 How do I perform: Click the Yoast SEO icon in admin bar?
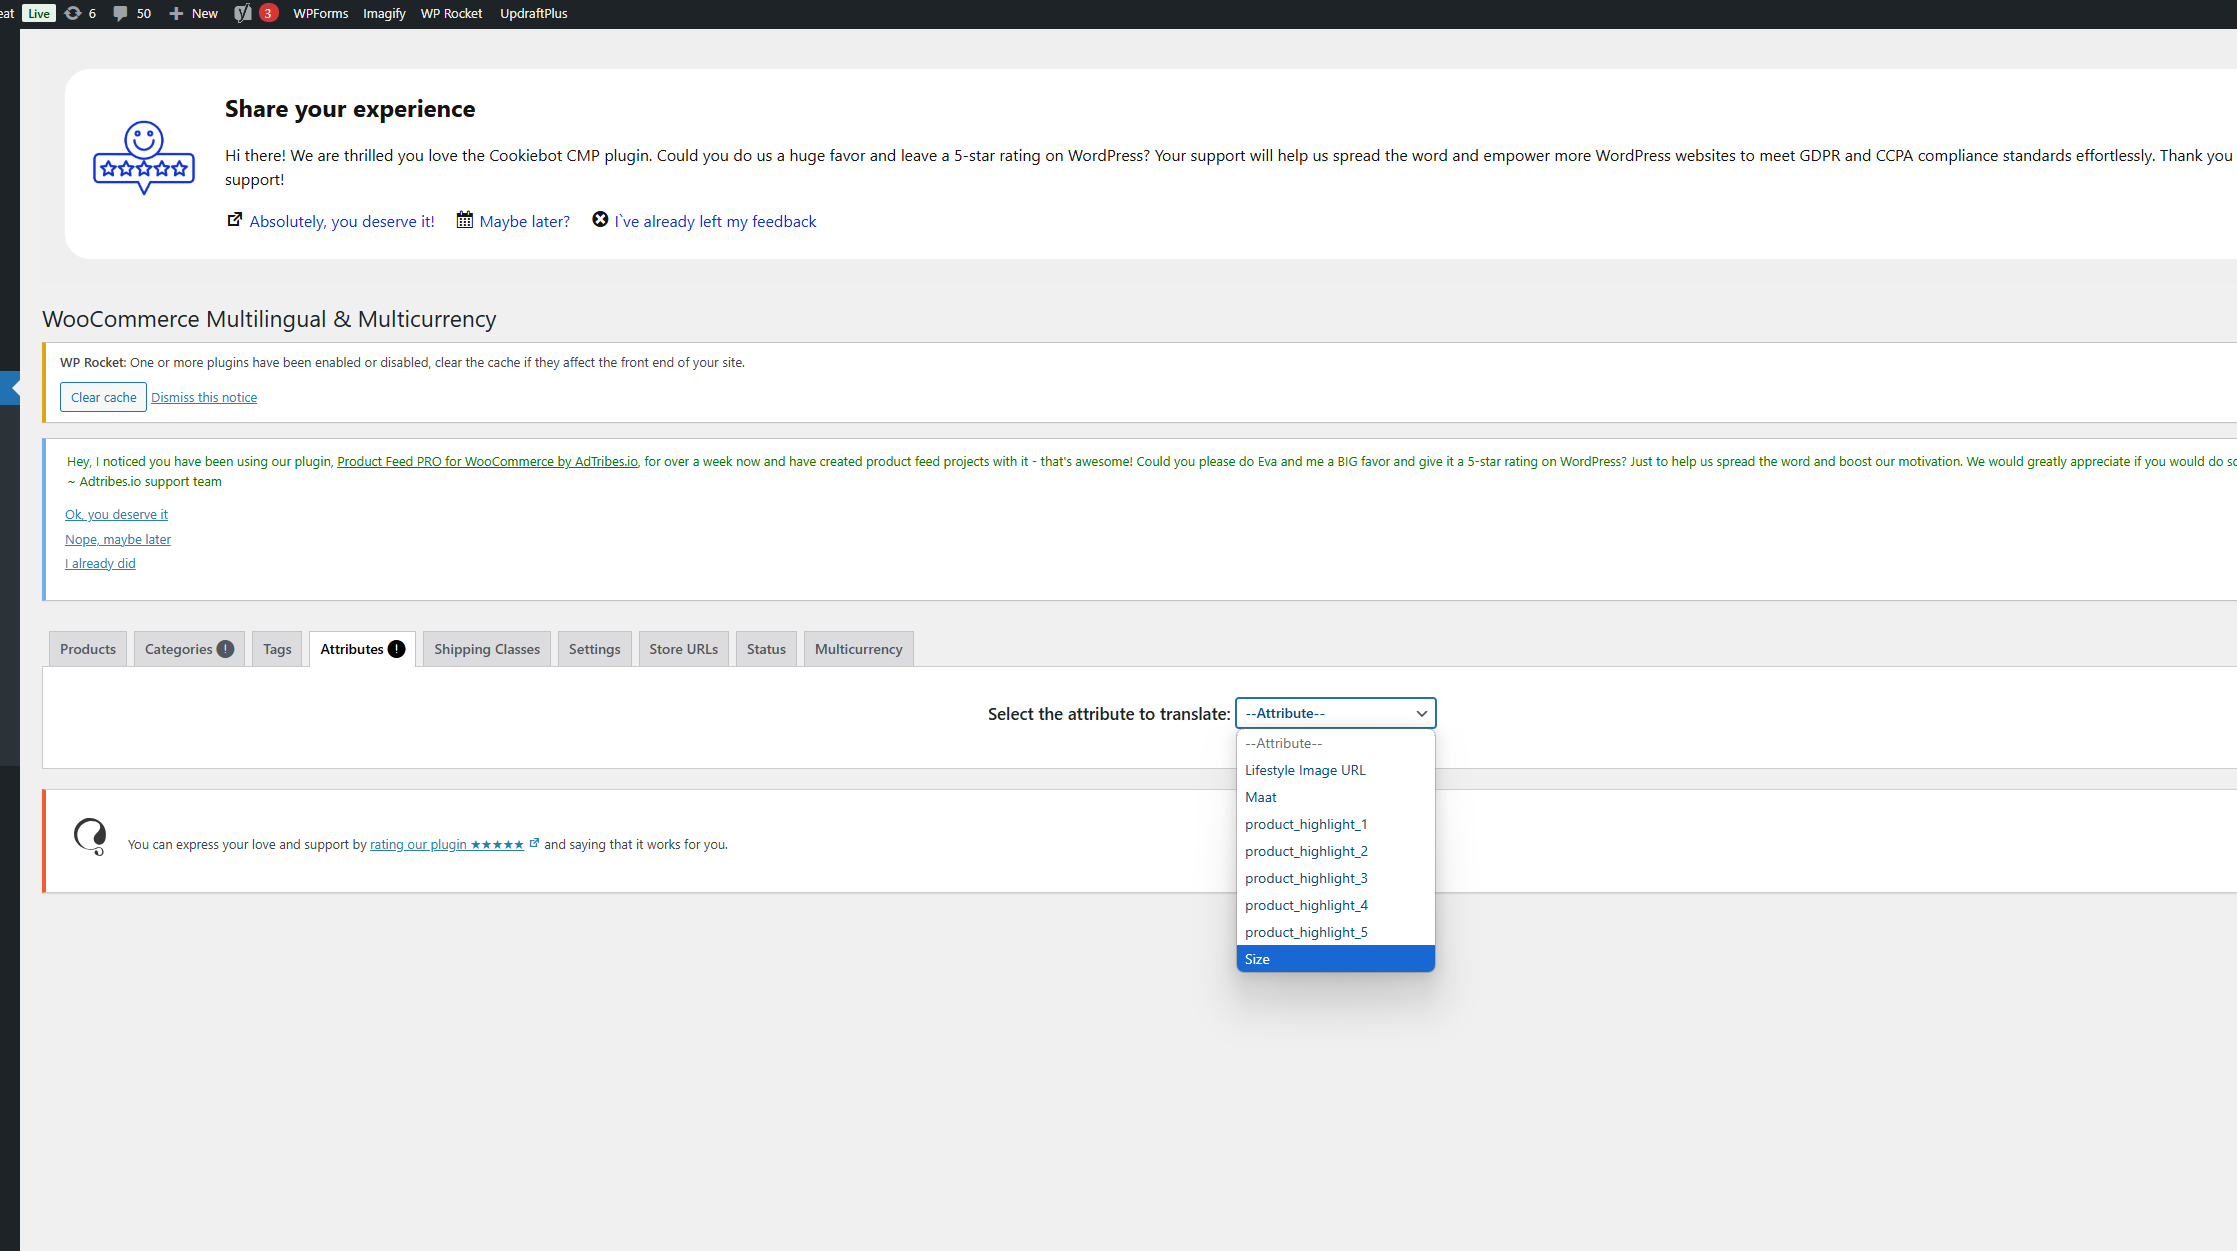click(x=243, y=13)
